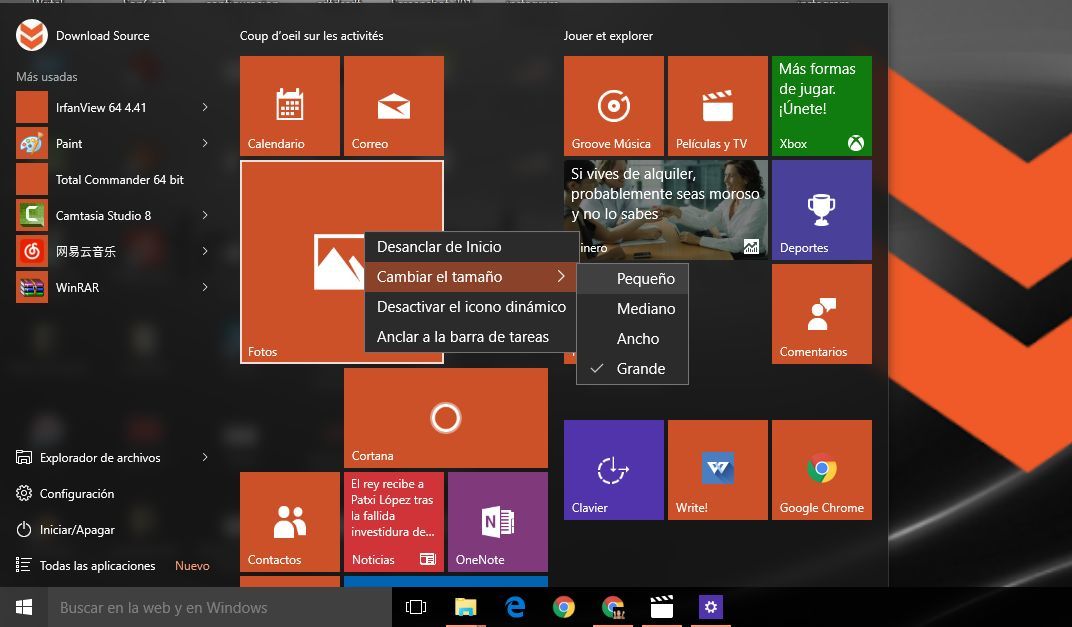Viewport: 1072px width, 627px height.
Task: Launch IrfanView 64 4.41 from most used
Action: pos(113,107)
